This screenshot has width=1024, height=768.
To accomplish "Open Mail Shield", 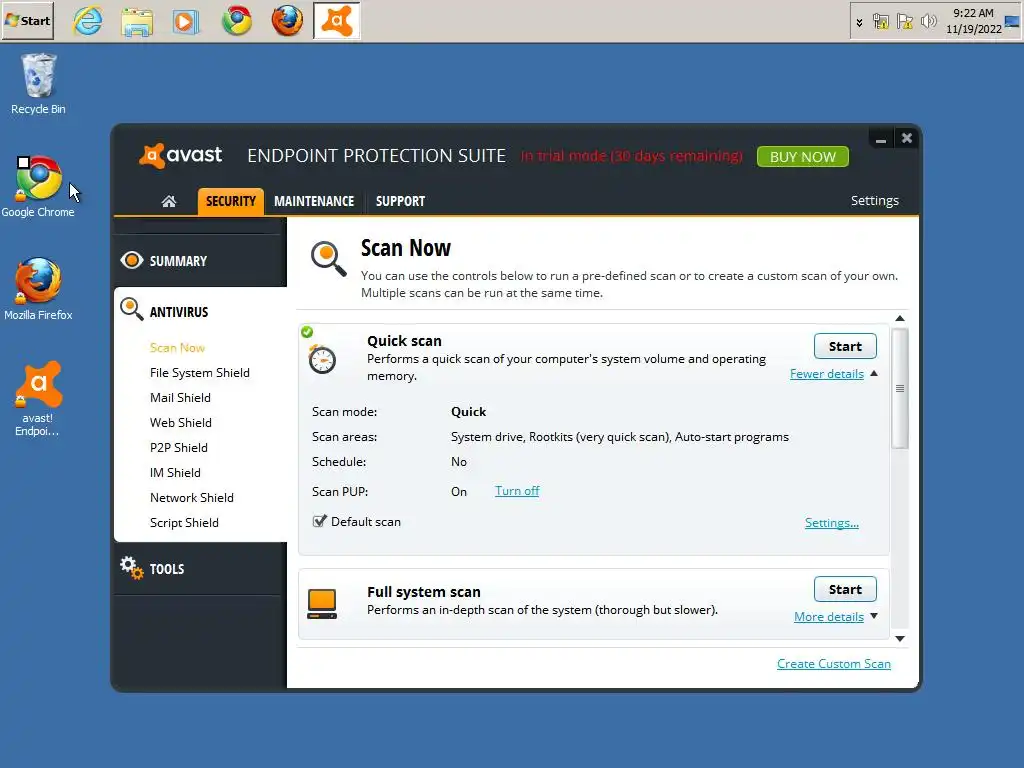I will pos(180,397).
